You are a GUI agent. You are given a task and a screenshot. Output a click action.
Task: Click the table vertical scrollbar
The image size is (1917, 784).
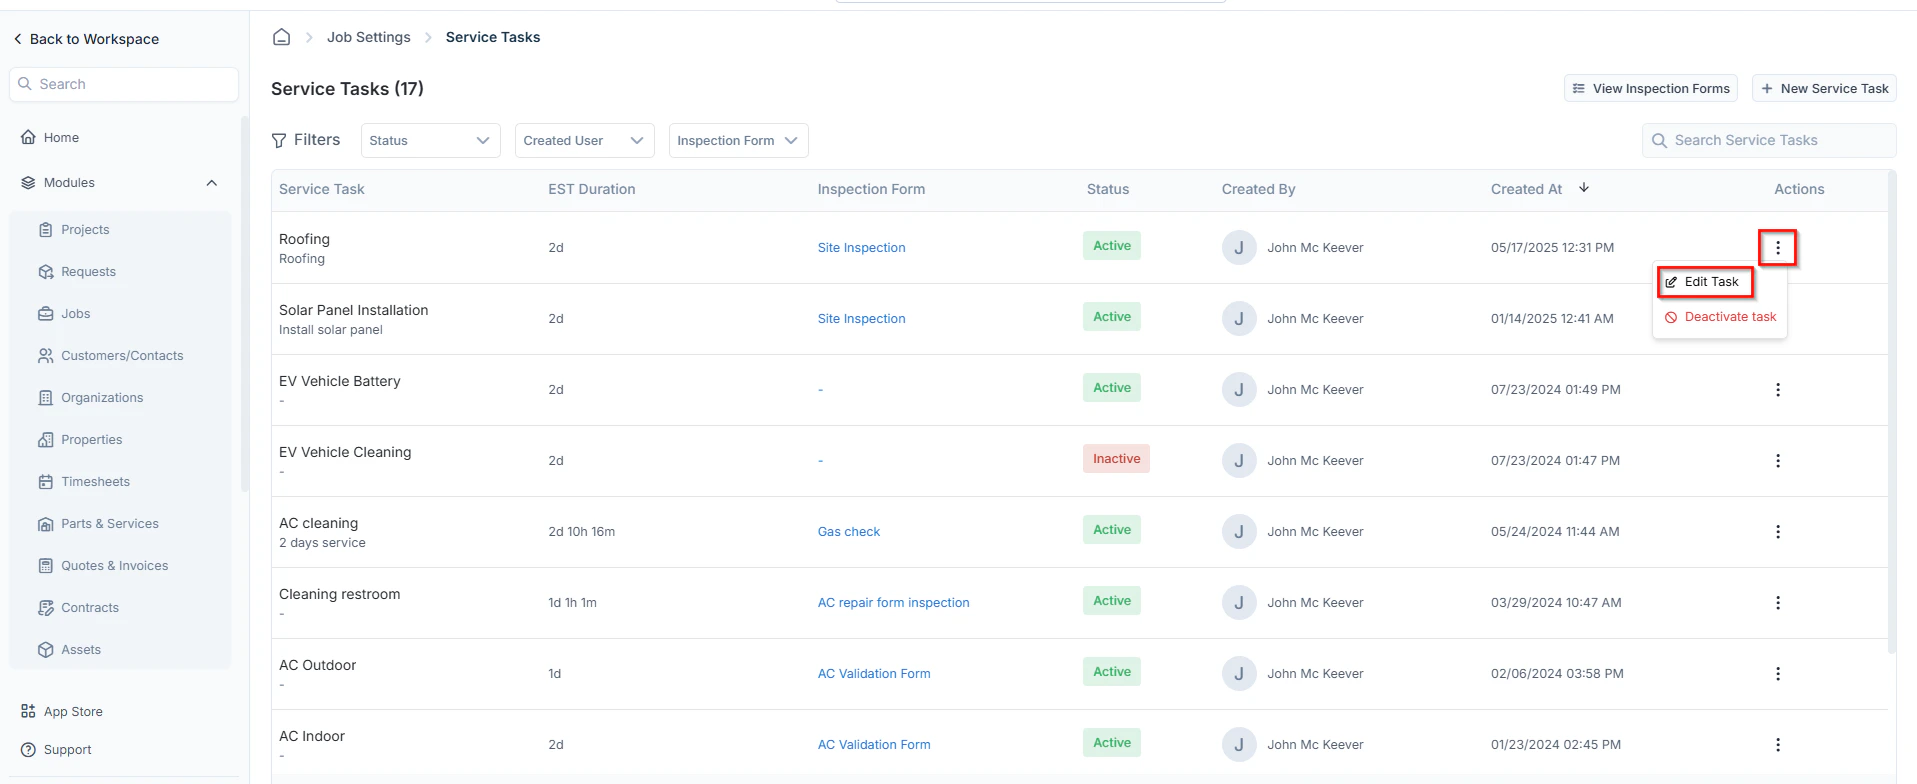coord(1892,412)
